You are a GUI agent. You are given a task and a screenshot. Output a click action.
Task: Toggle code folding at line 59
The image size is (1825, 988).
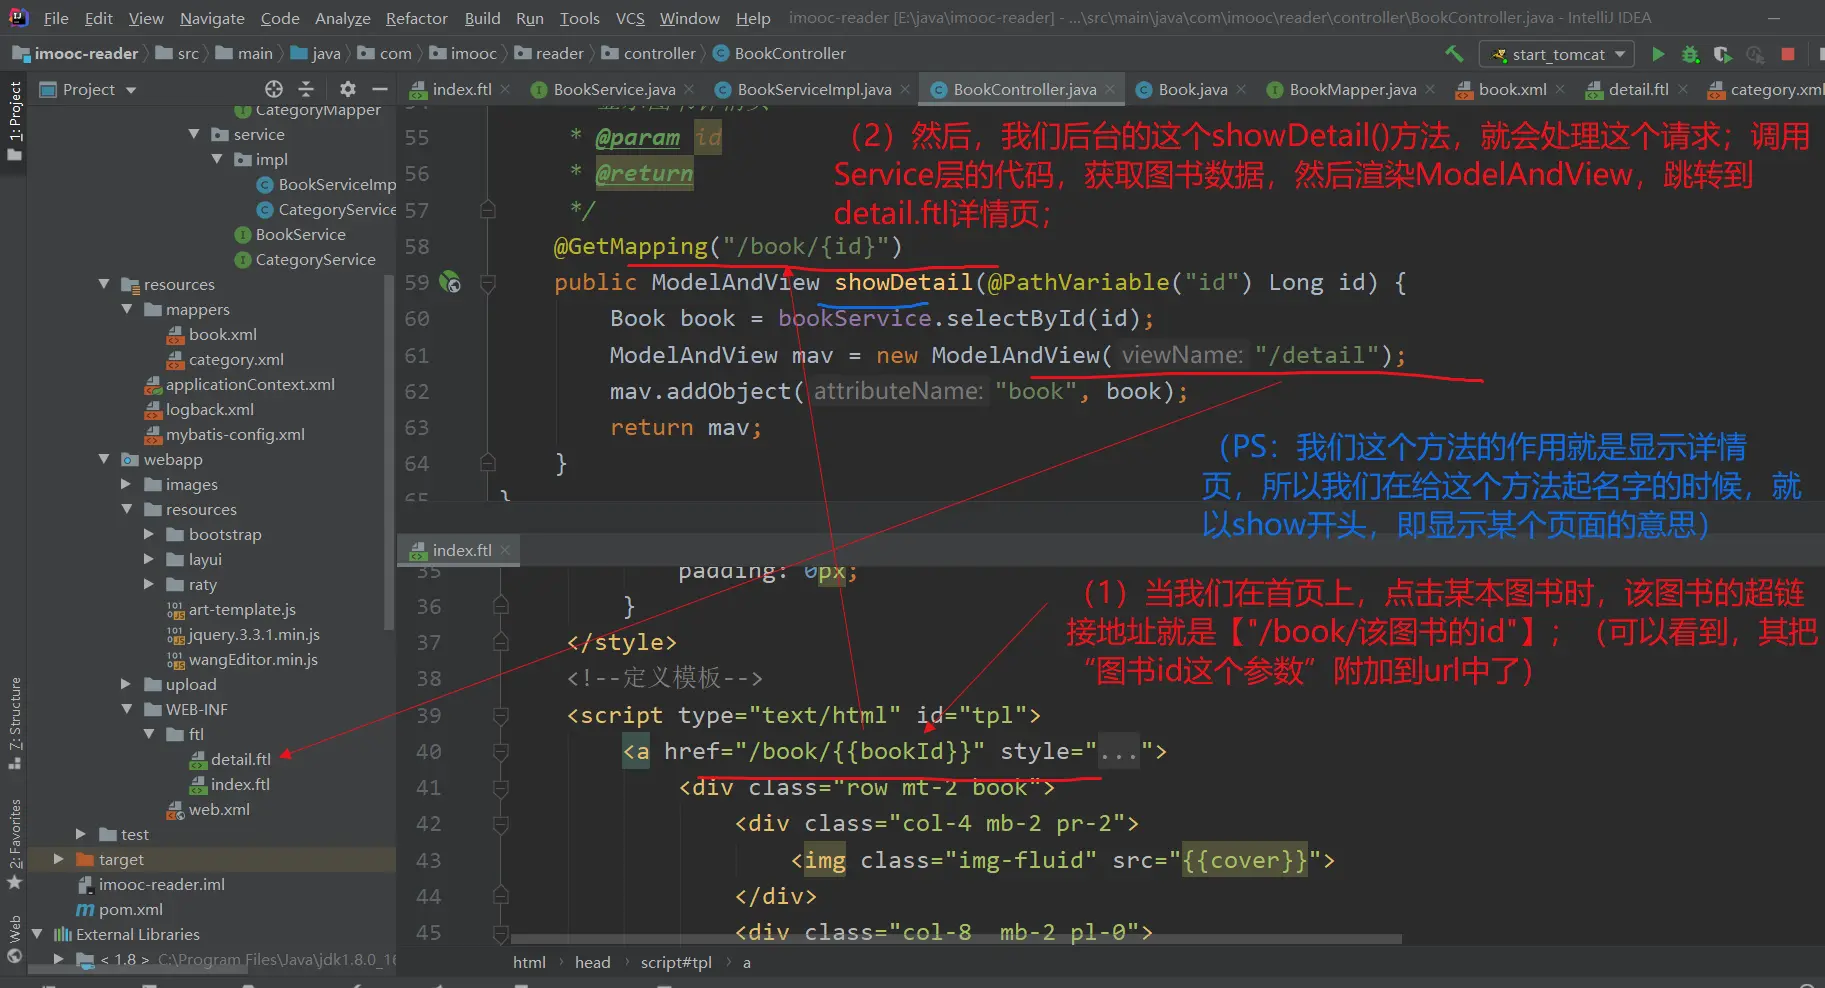point(488,283)
